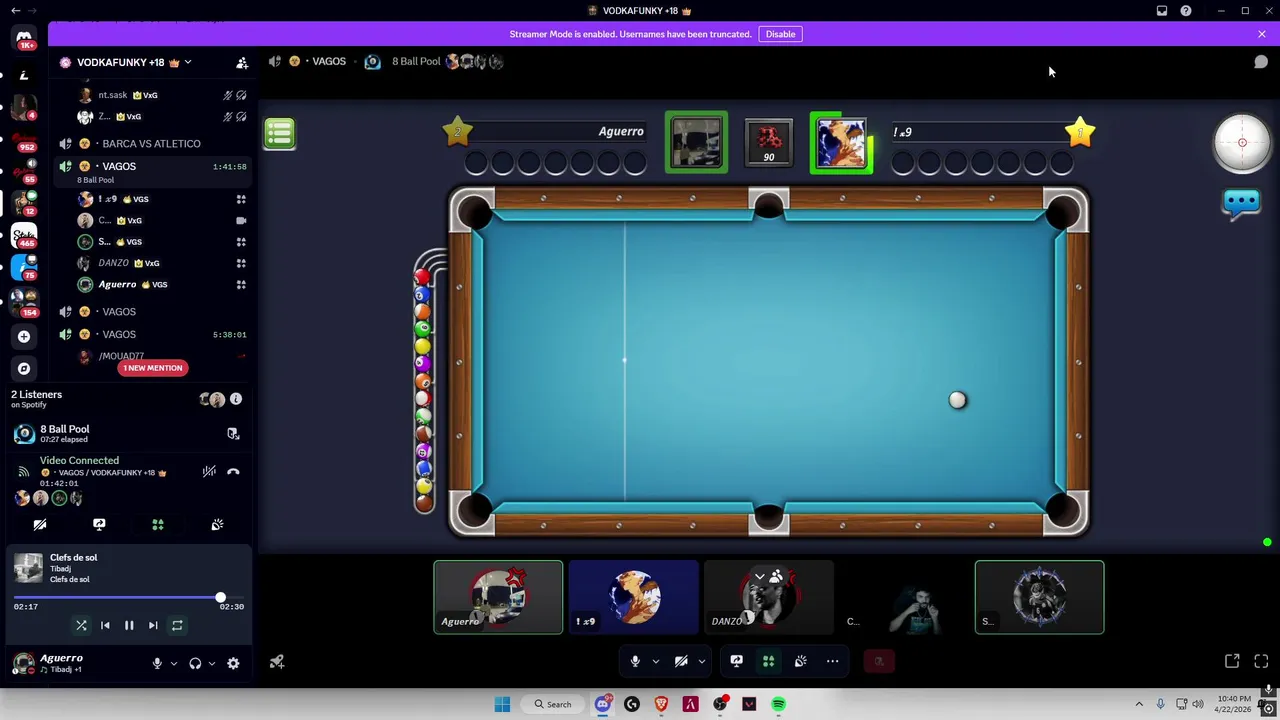Open the cue aiming target control
The width and height of the screenshot is (1280, 720).
coord(1242,143)
